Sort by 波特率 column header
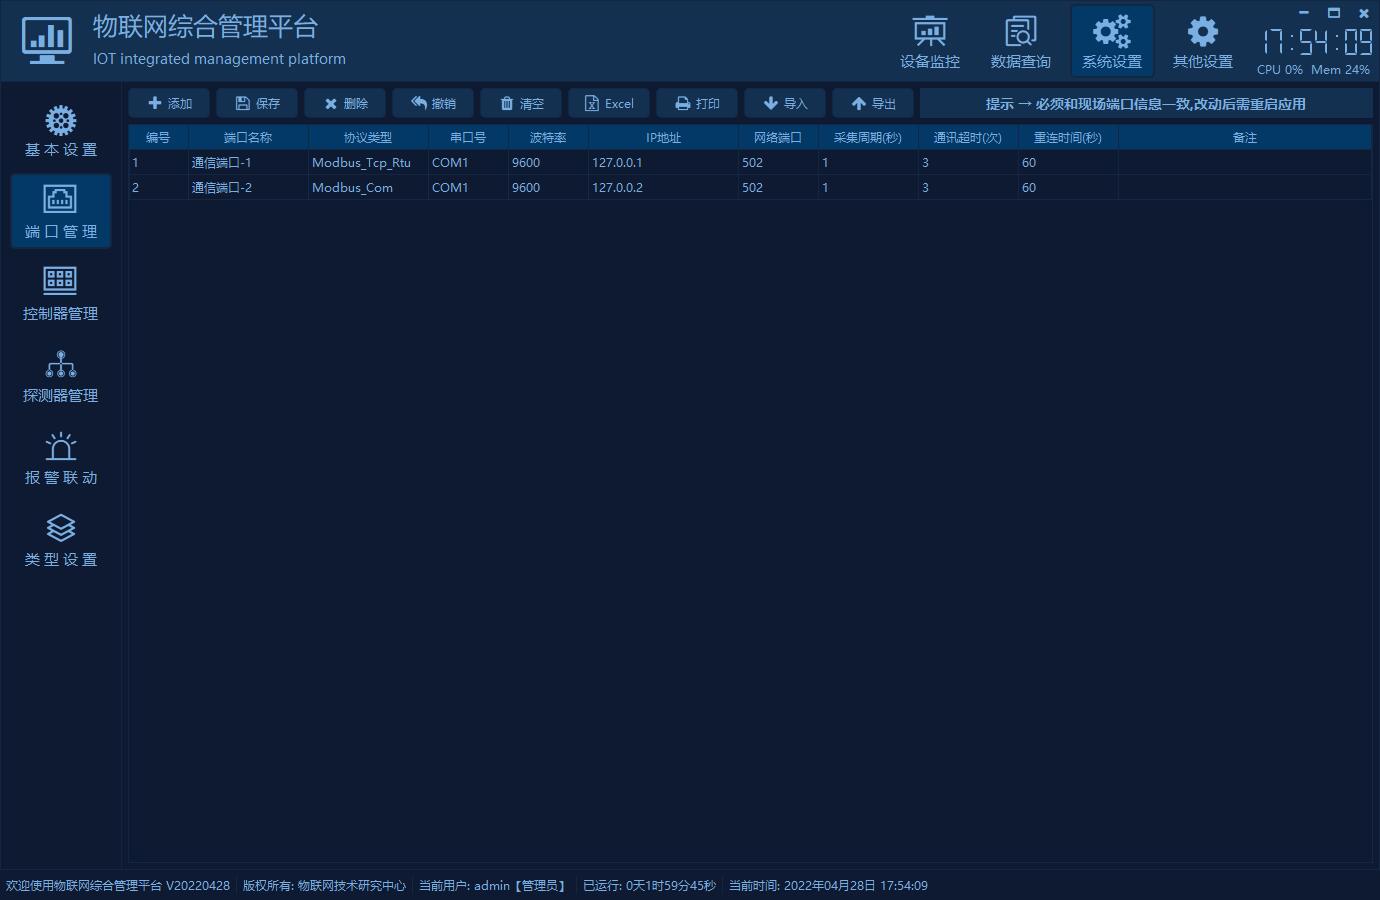 coord(548,138)
